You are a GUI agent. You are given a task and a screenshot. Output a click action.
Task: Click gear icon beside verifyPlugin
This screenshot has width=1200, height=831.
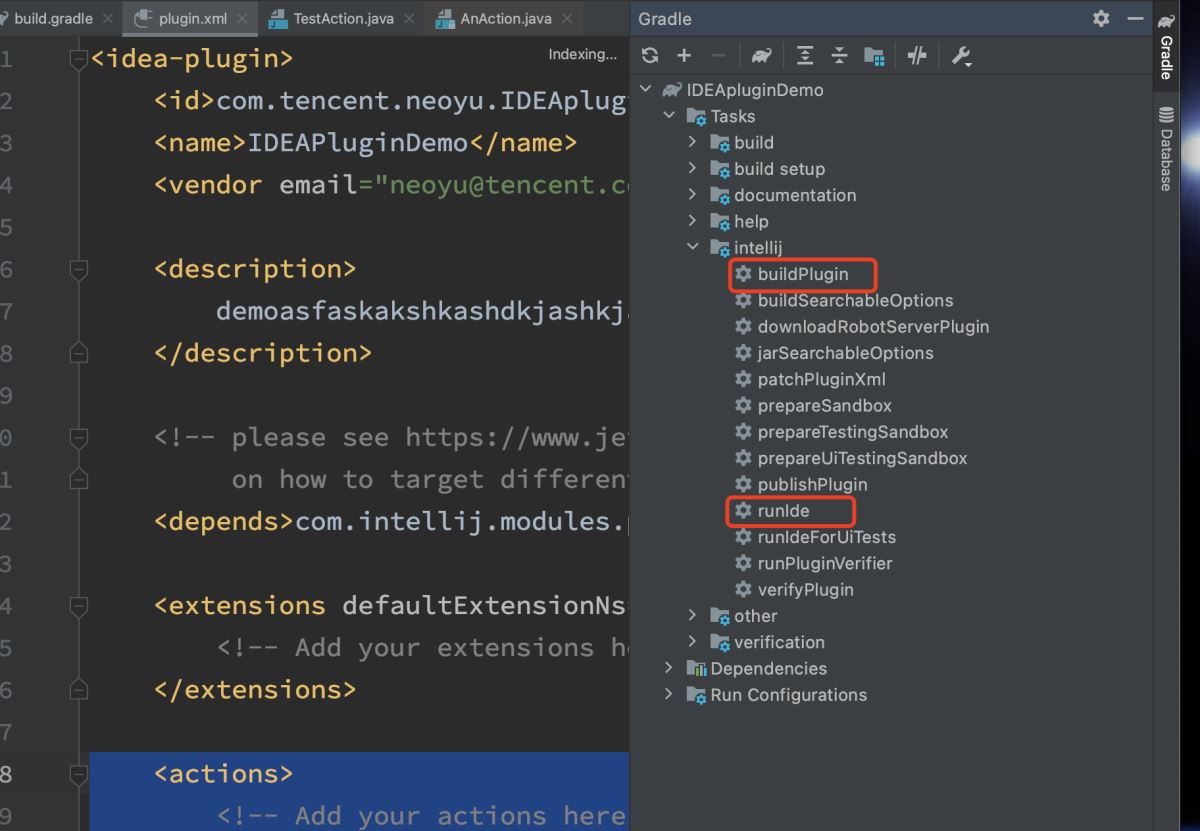click(743, 589)
